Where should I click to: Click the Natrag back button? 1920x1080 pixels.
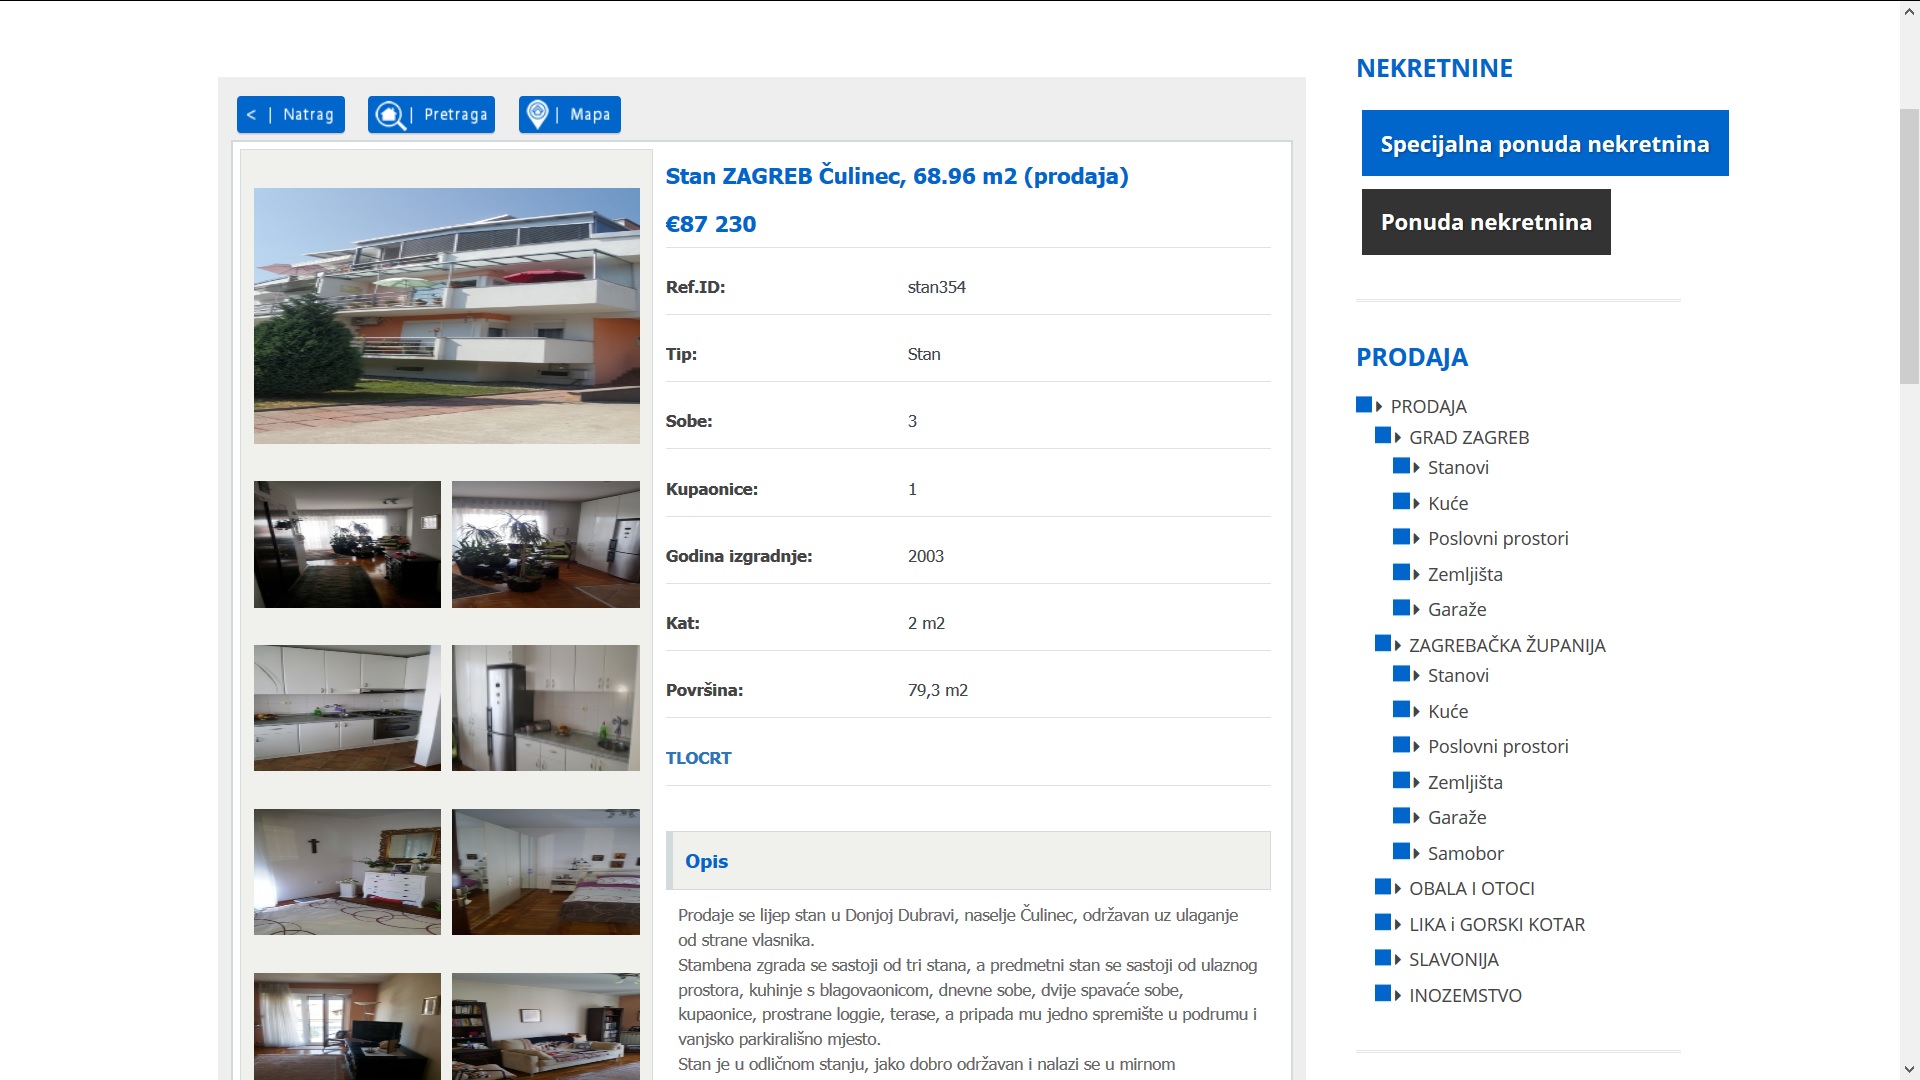(291, 115)
